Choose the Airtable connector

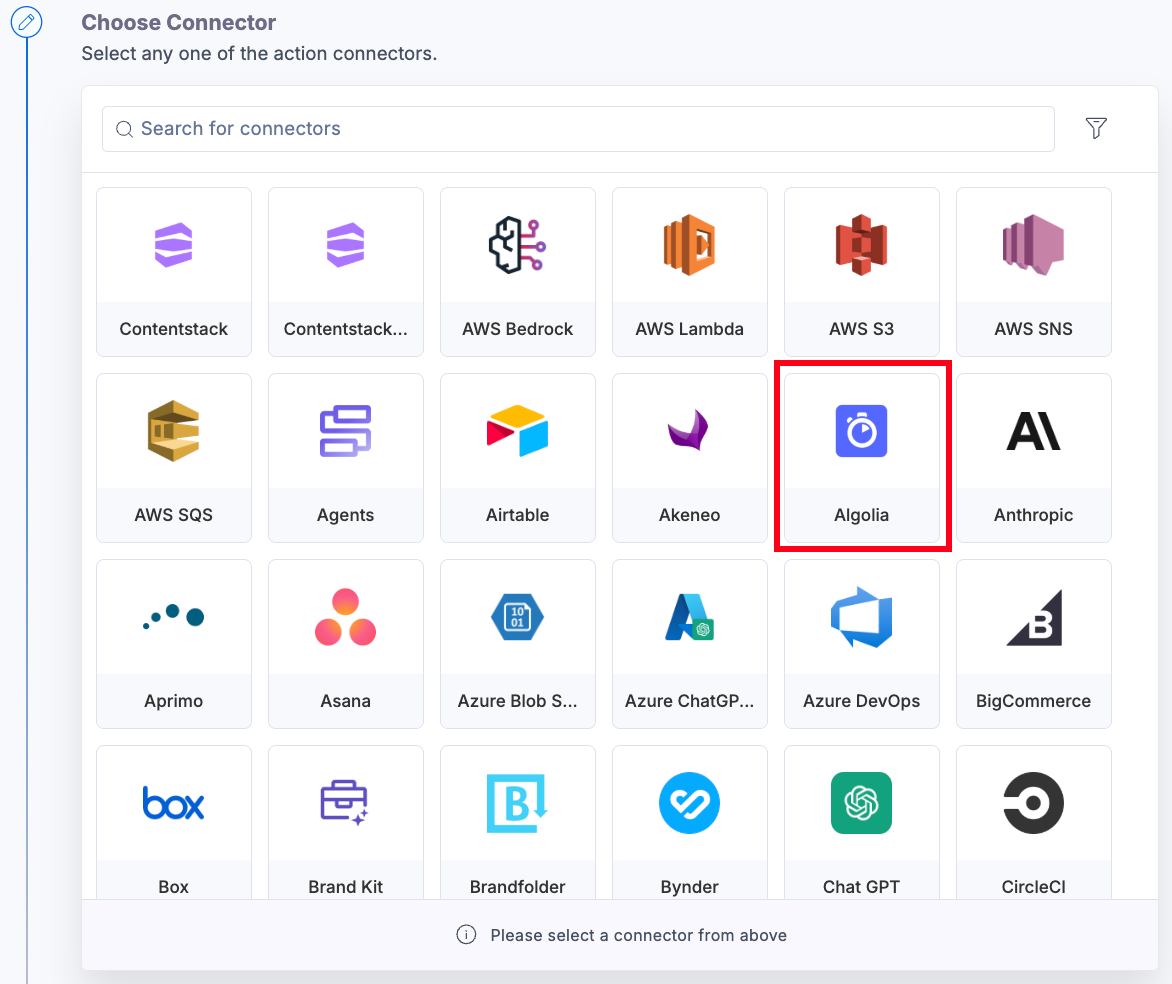tap(517, 458)
